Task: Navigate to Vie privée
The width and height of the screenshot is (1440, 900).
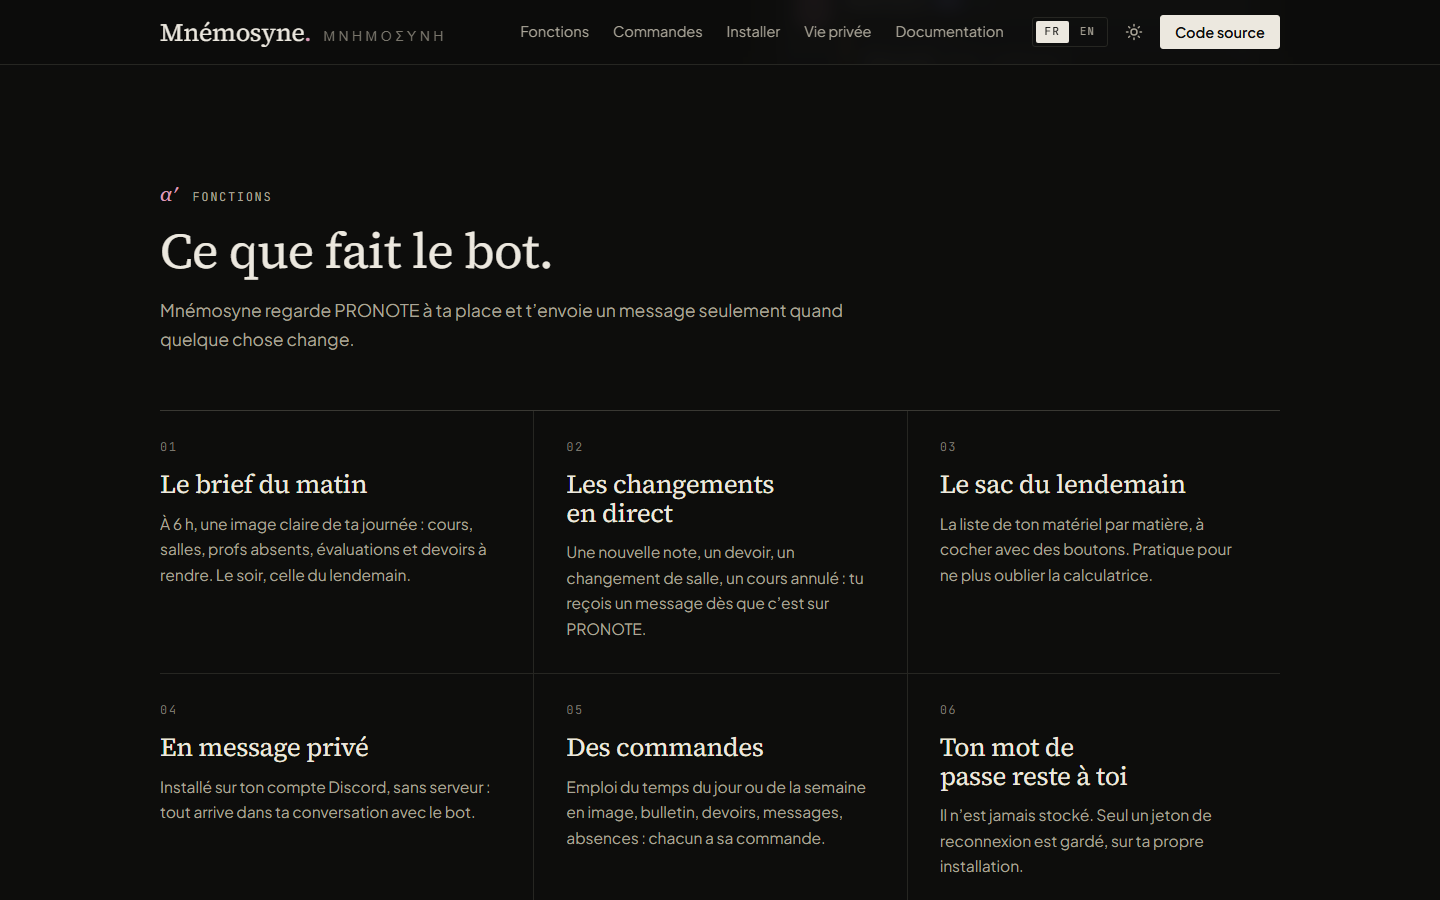Action: (x=837, y=32)
